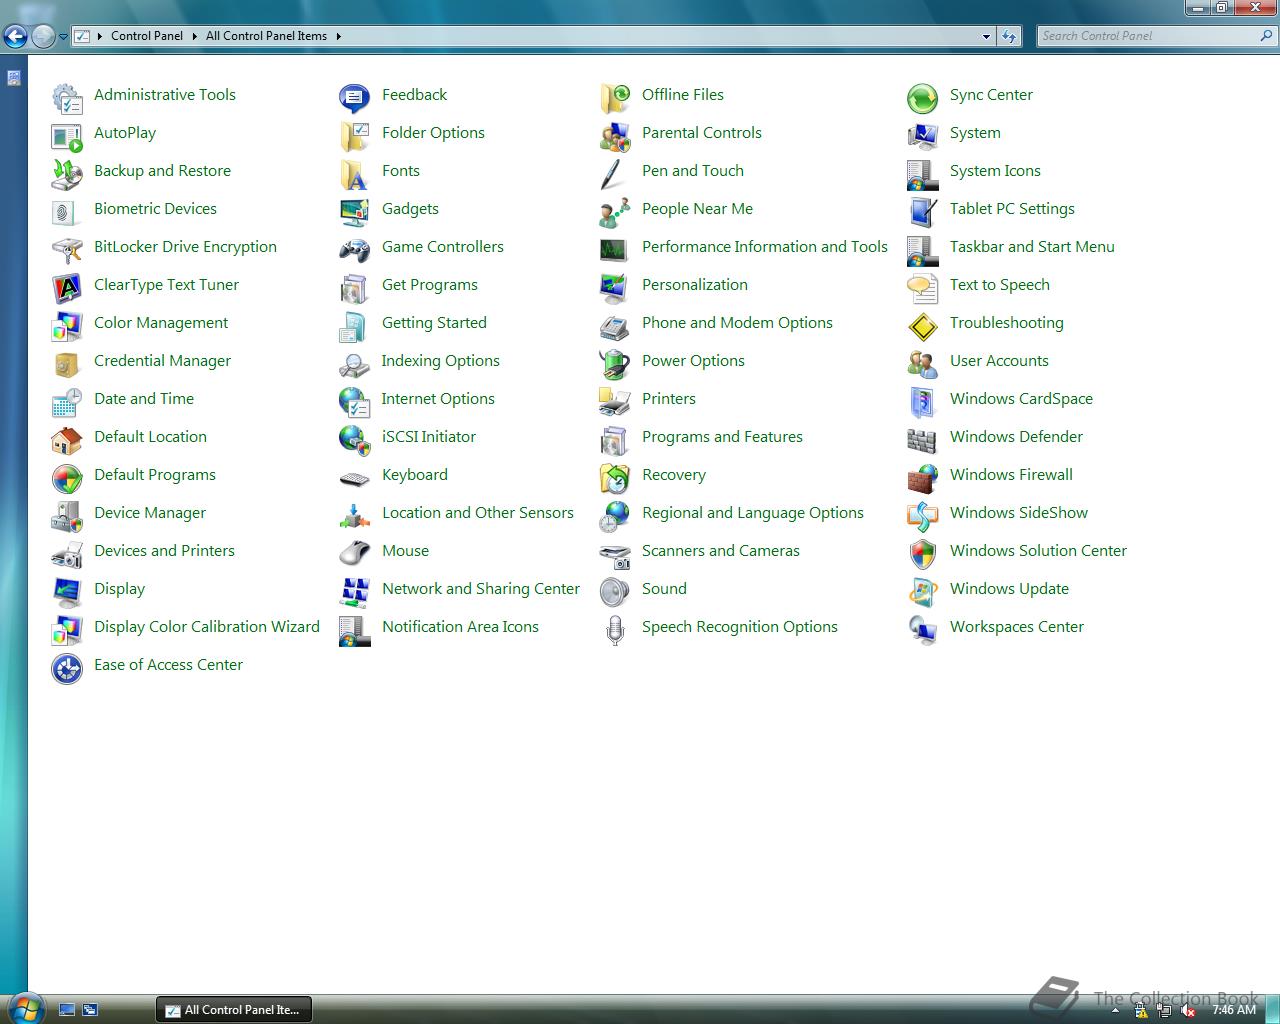
Task: Open the Color Management icon
Action: pyautogui.click(x=67, y=325)
